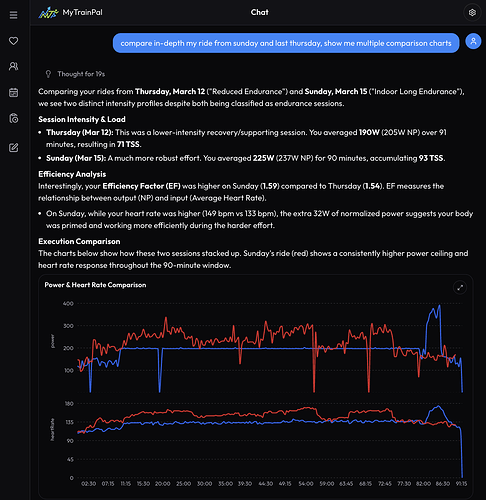Click the user avatar icon beside message
486x500 pixels.
pos(473,41)
